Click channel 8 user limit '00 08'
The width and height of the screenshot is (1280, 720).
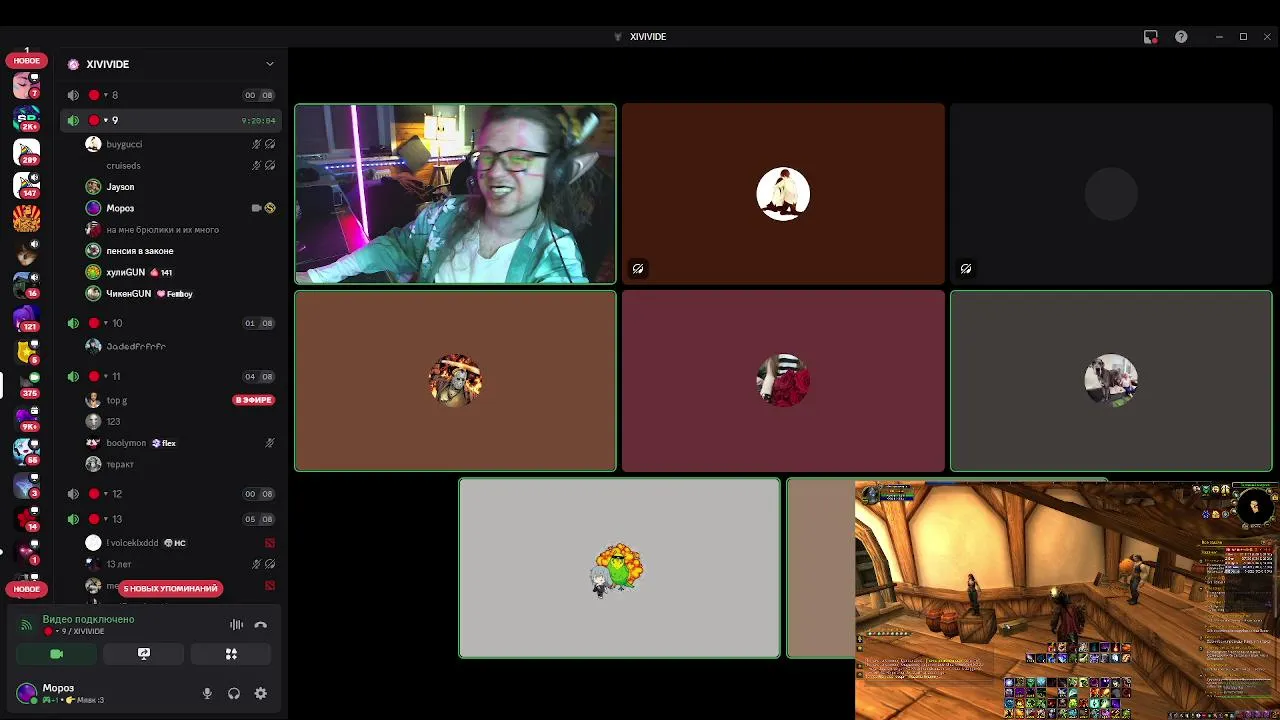point(258,95)
